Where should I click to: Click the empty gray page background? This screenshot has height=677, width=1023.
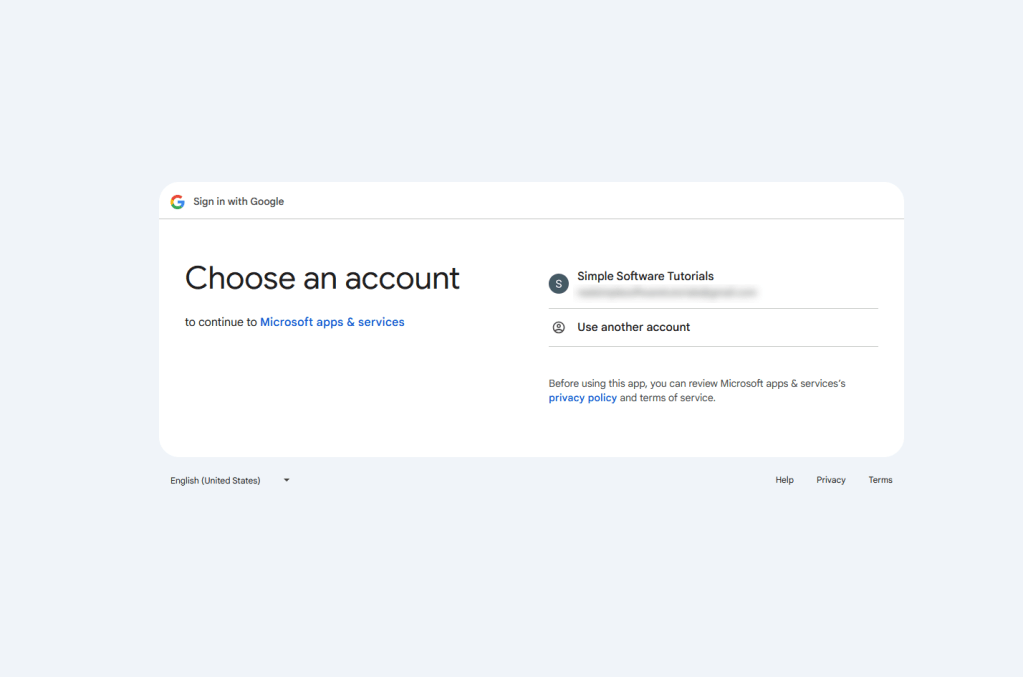[500, 580]
